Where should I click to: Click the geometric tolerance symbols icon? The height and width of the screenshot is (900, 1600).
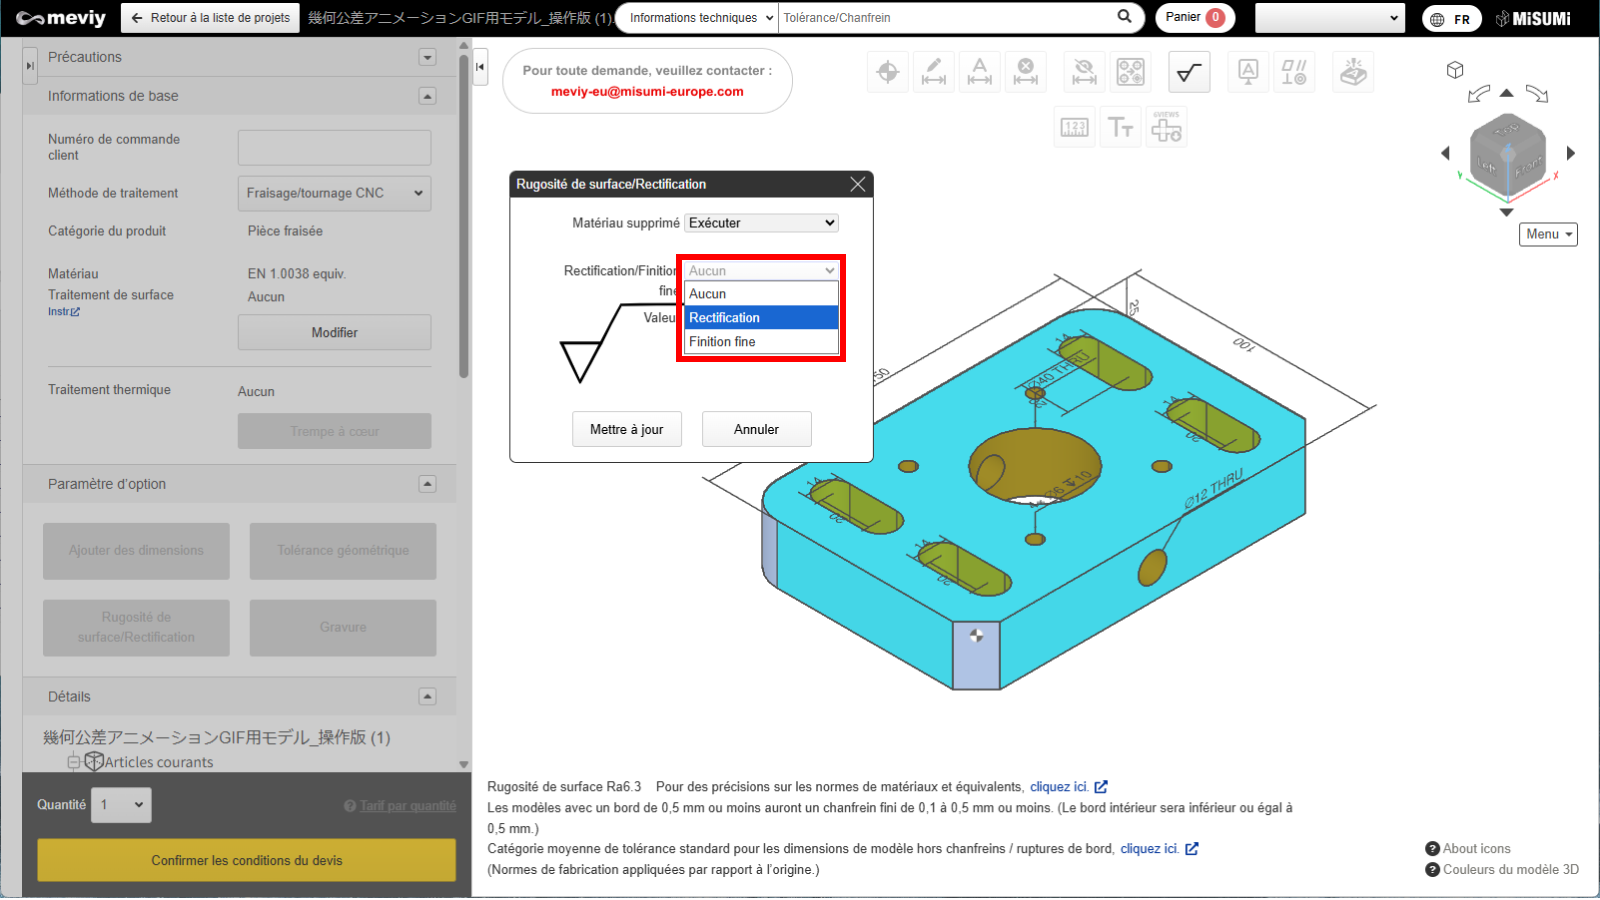(x=1294, y=72)
